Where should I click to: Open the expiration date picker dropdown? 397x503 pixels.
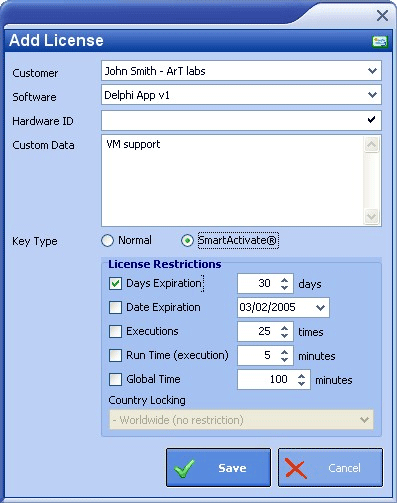320,308
